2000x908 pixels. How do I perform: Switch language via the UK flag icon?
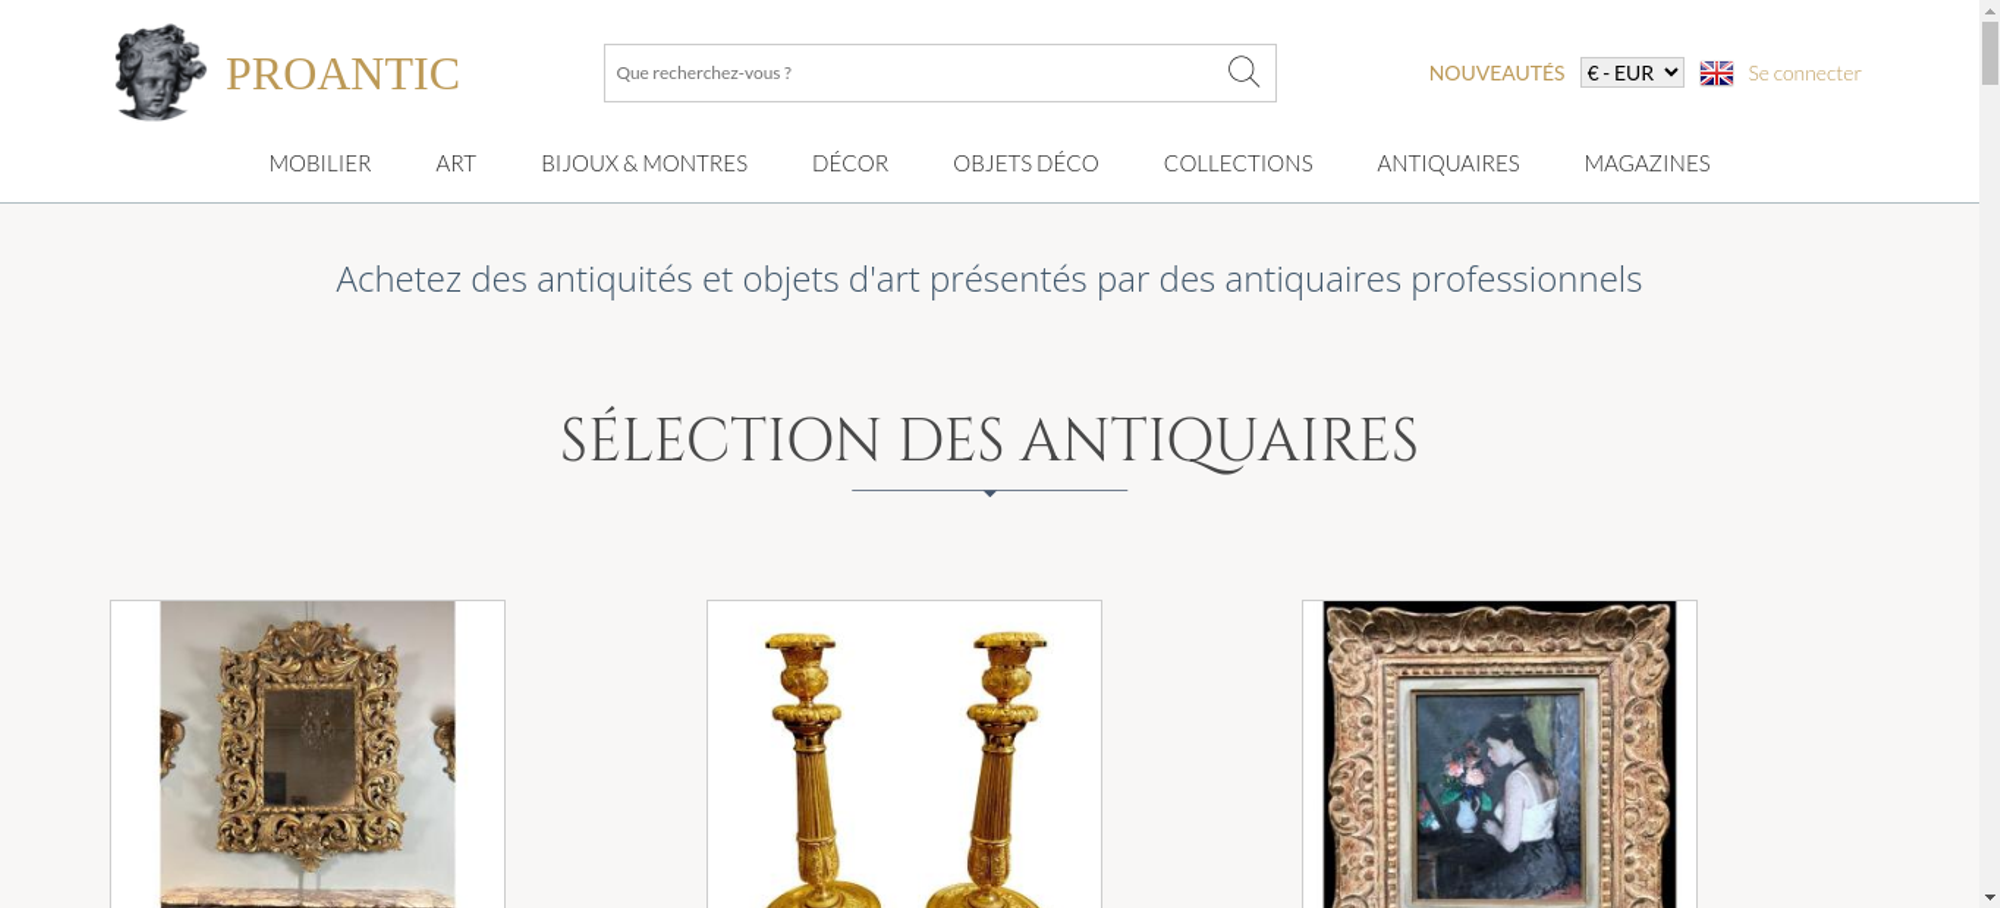(x=1716, y=73)
